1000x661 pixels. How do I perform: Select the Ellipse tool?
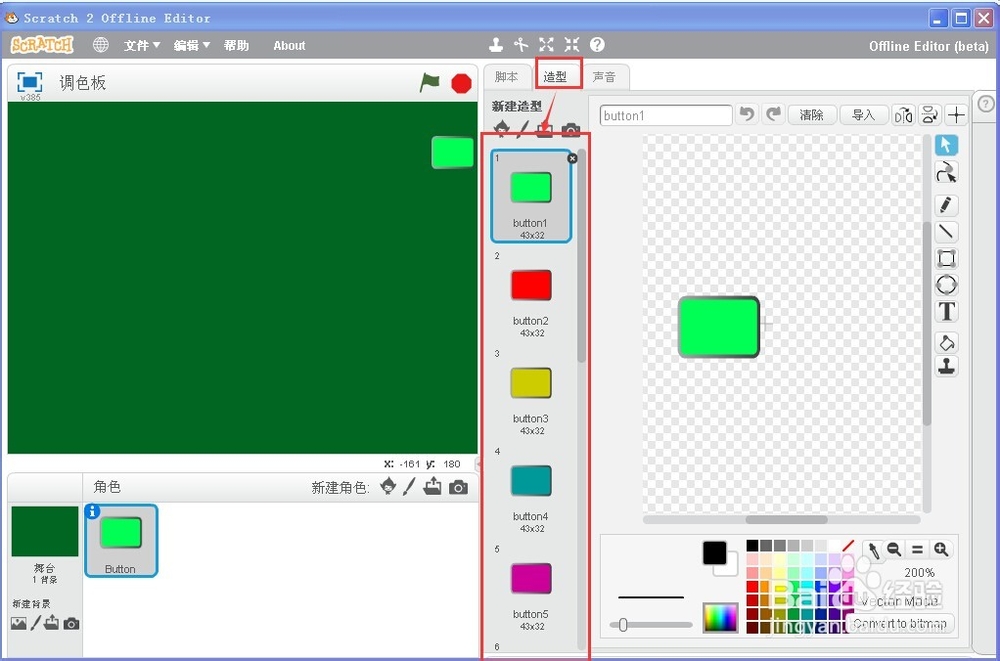point(946,285)
